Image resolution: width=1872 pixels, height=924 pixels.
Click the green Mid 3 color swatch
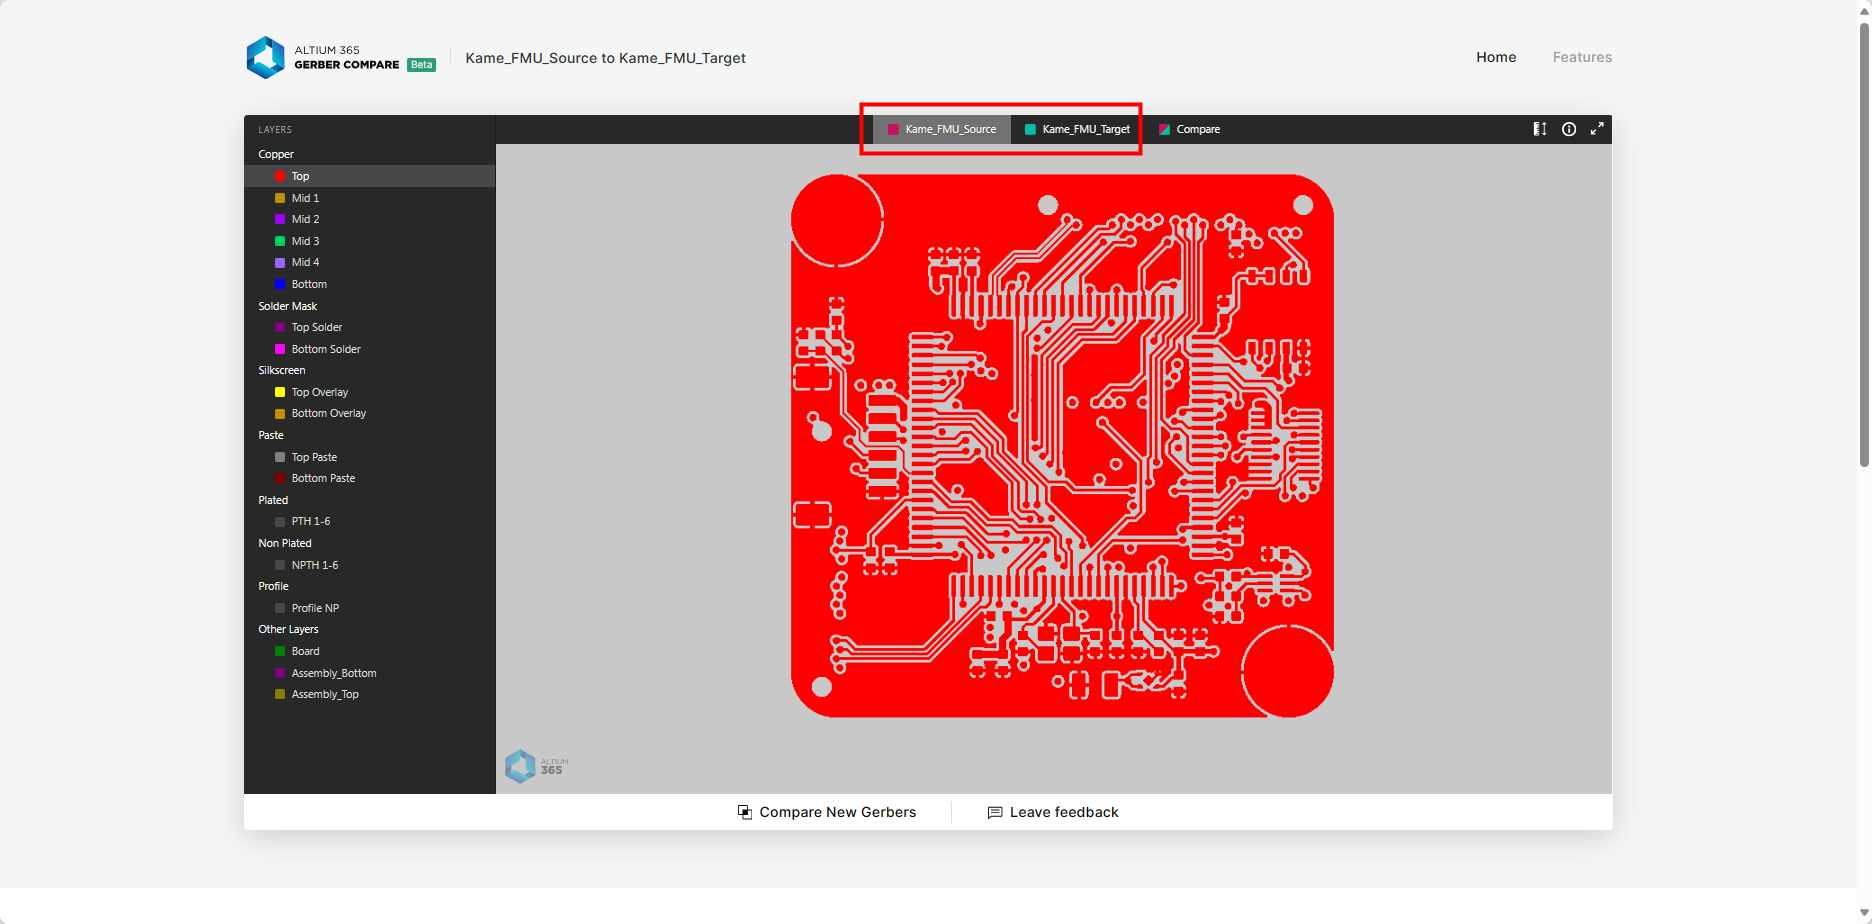click(x=280, y=241)
